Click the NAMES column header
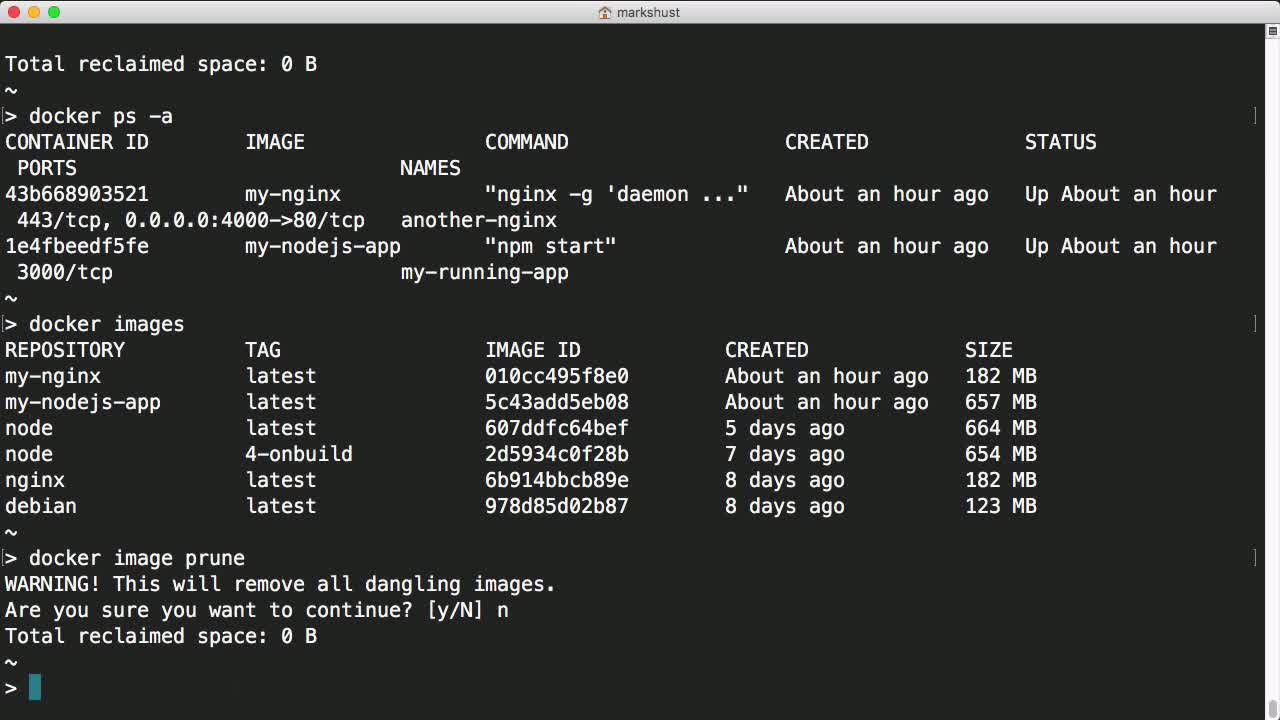This screenshot has width=1280, height=720. pos(431,168)
